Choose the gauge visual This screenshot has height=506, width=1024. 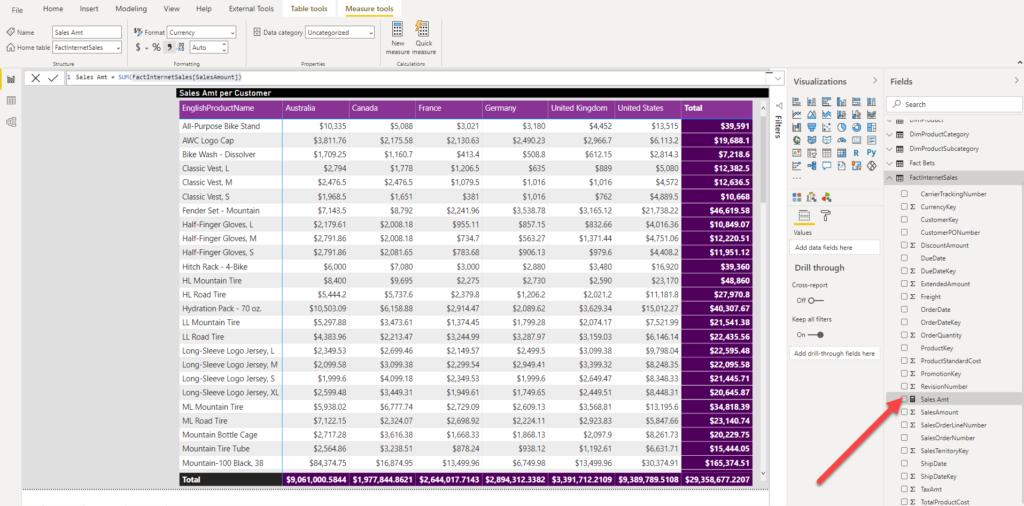tap(841, 140)
